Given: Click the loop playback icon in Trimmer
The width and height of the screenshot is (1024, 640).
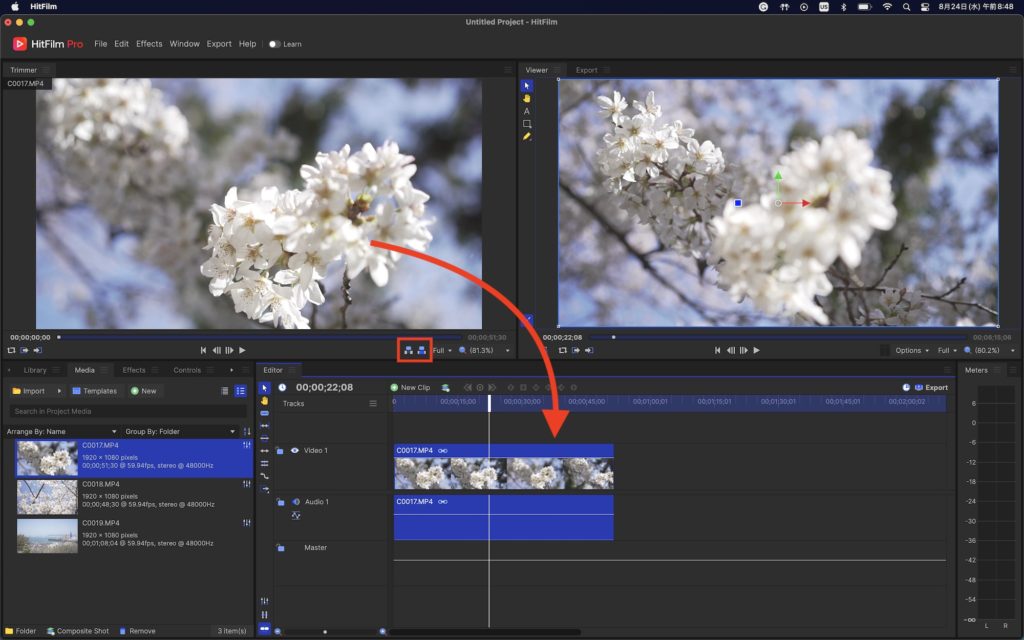Looking at the screenshot, I should tap(11, 350).
